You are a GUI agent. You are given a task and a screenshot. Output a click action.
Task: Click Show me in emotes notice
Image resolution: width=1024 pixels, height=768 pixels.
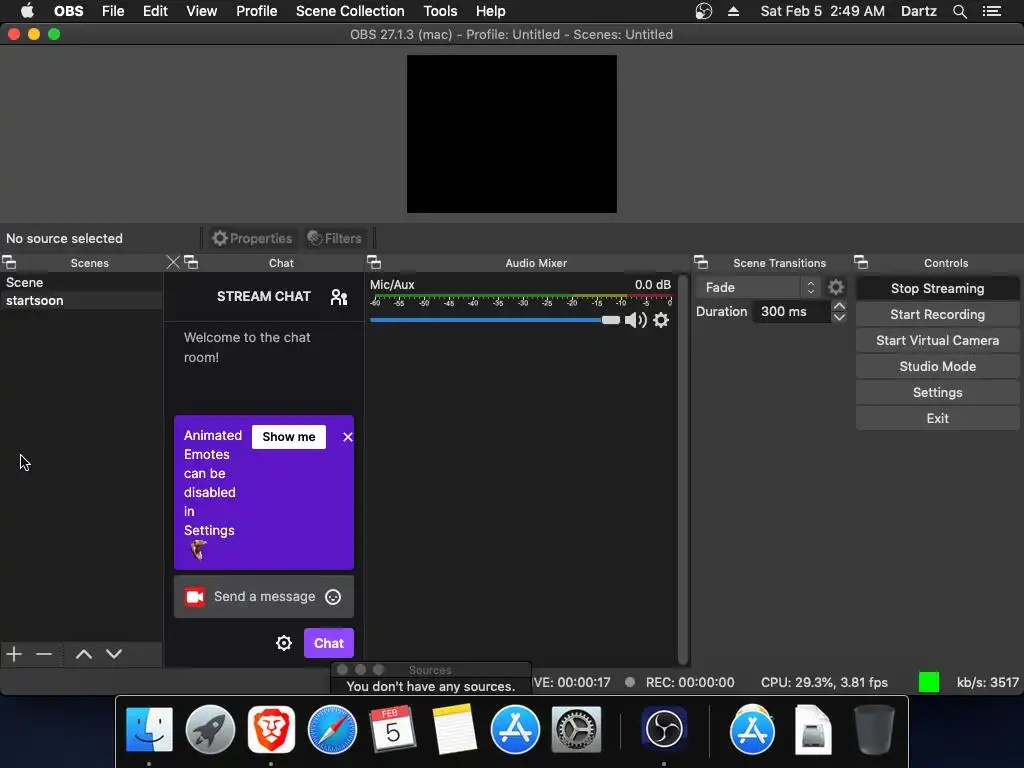pos(289,437)
